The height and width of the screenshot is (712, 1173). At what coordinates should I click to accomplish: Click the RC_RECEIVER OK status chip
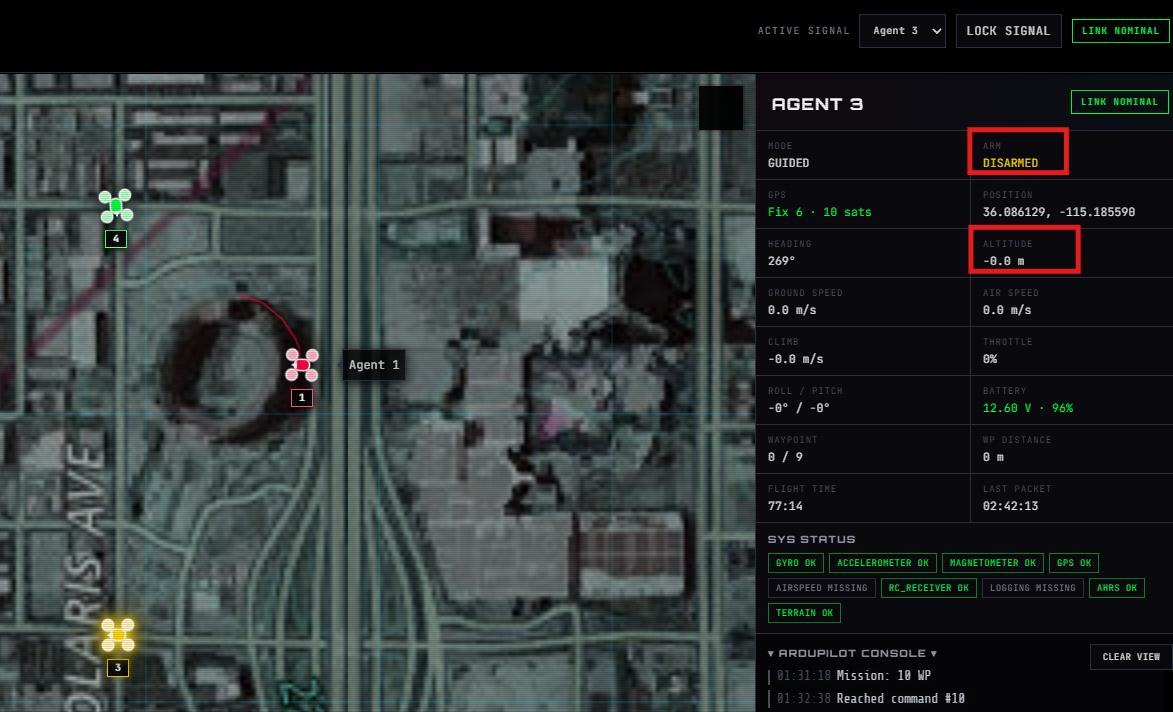click(928, 588)
